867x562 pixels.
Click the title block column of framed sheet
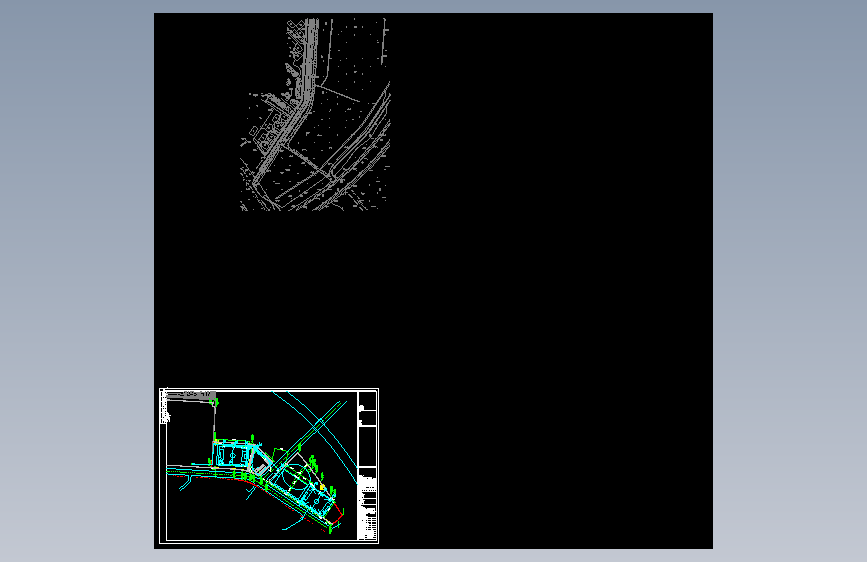tap(368, 465)
